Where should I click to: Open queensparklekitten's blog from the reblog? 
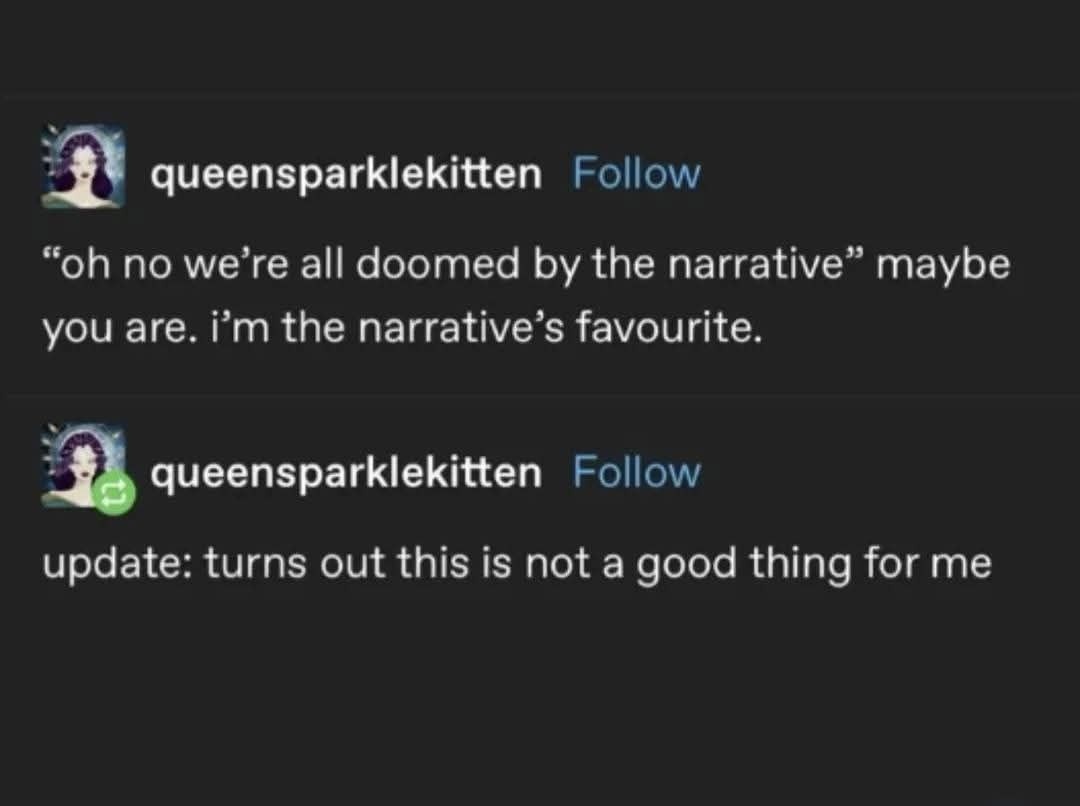(x=346, y=471)
